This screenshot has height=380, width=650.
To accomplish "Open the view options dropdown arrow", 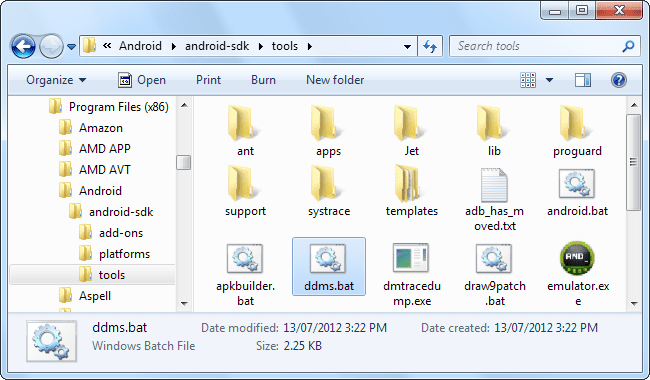I will pos(549,80).
